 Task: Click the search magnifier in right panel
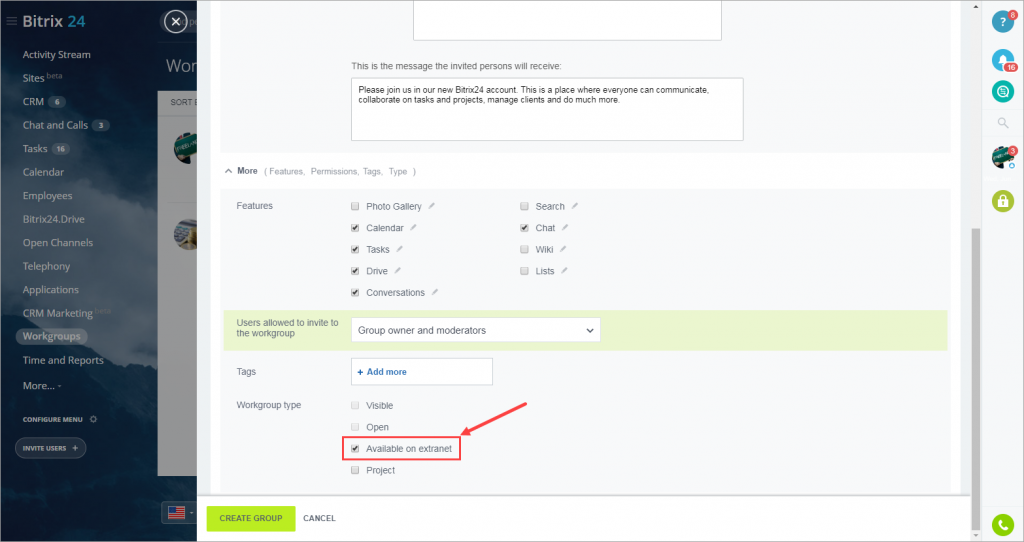click(x=1003, y=123)
